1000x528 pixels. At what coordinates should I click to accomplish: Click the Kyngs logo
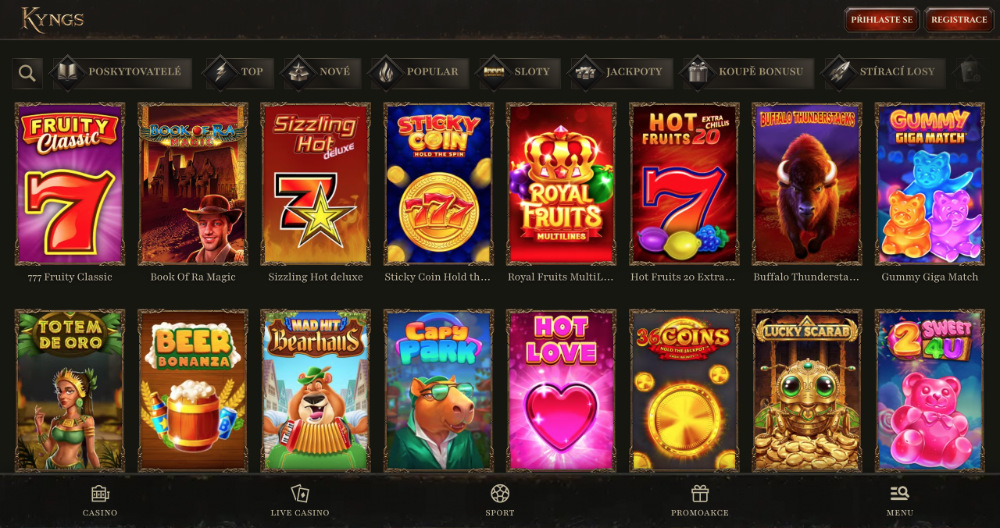52,19
